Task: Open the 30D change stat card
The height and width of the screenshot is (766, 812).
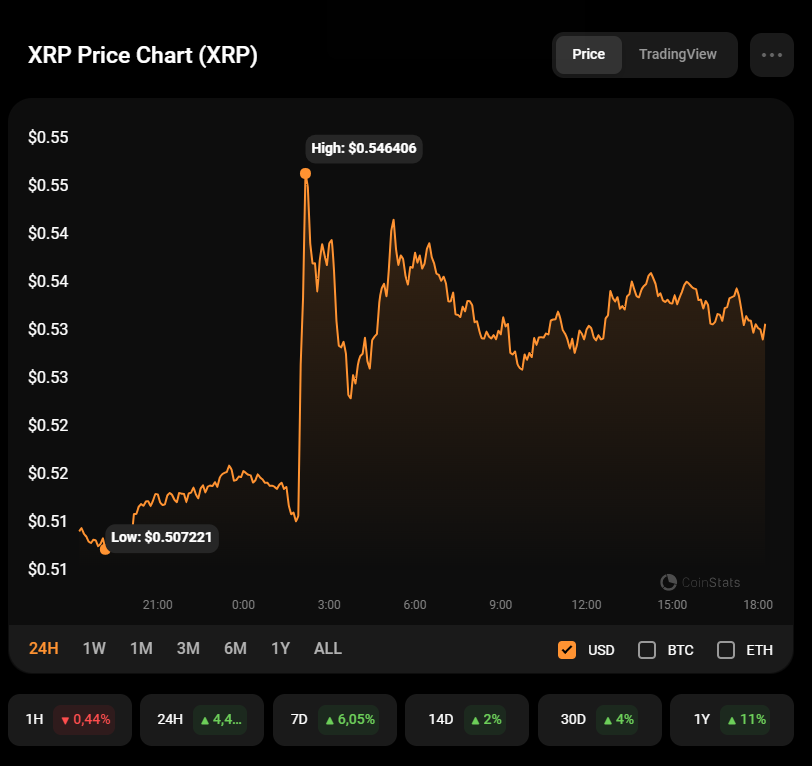Action: [600, 719]
